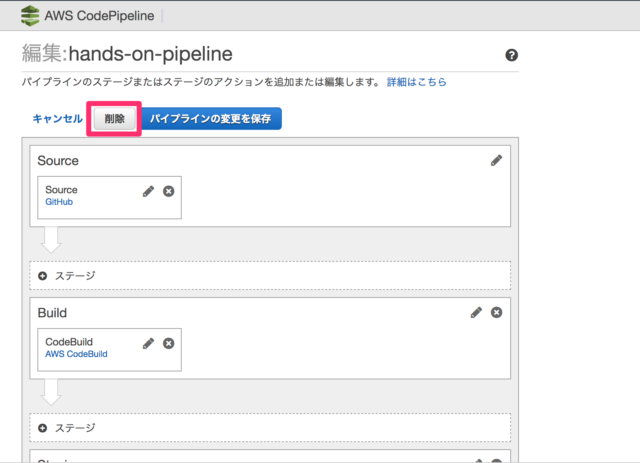Remove the Source GitHub action with X icon
Screen dimensions: 640x463
tap(168, 191)
